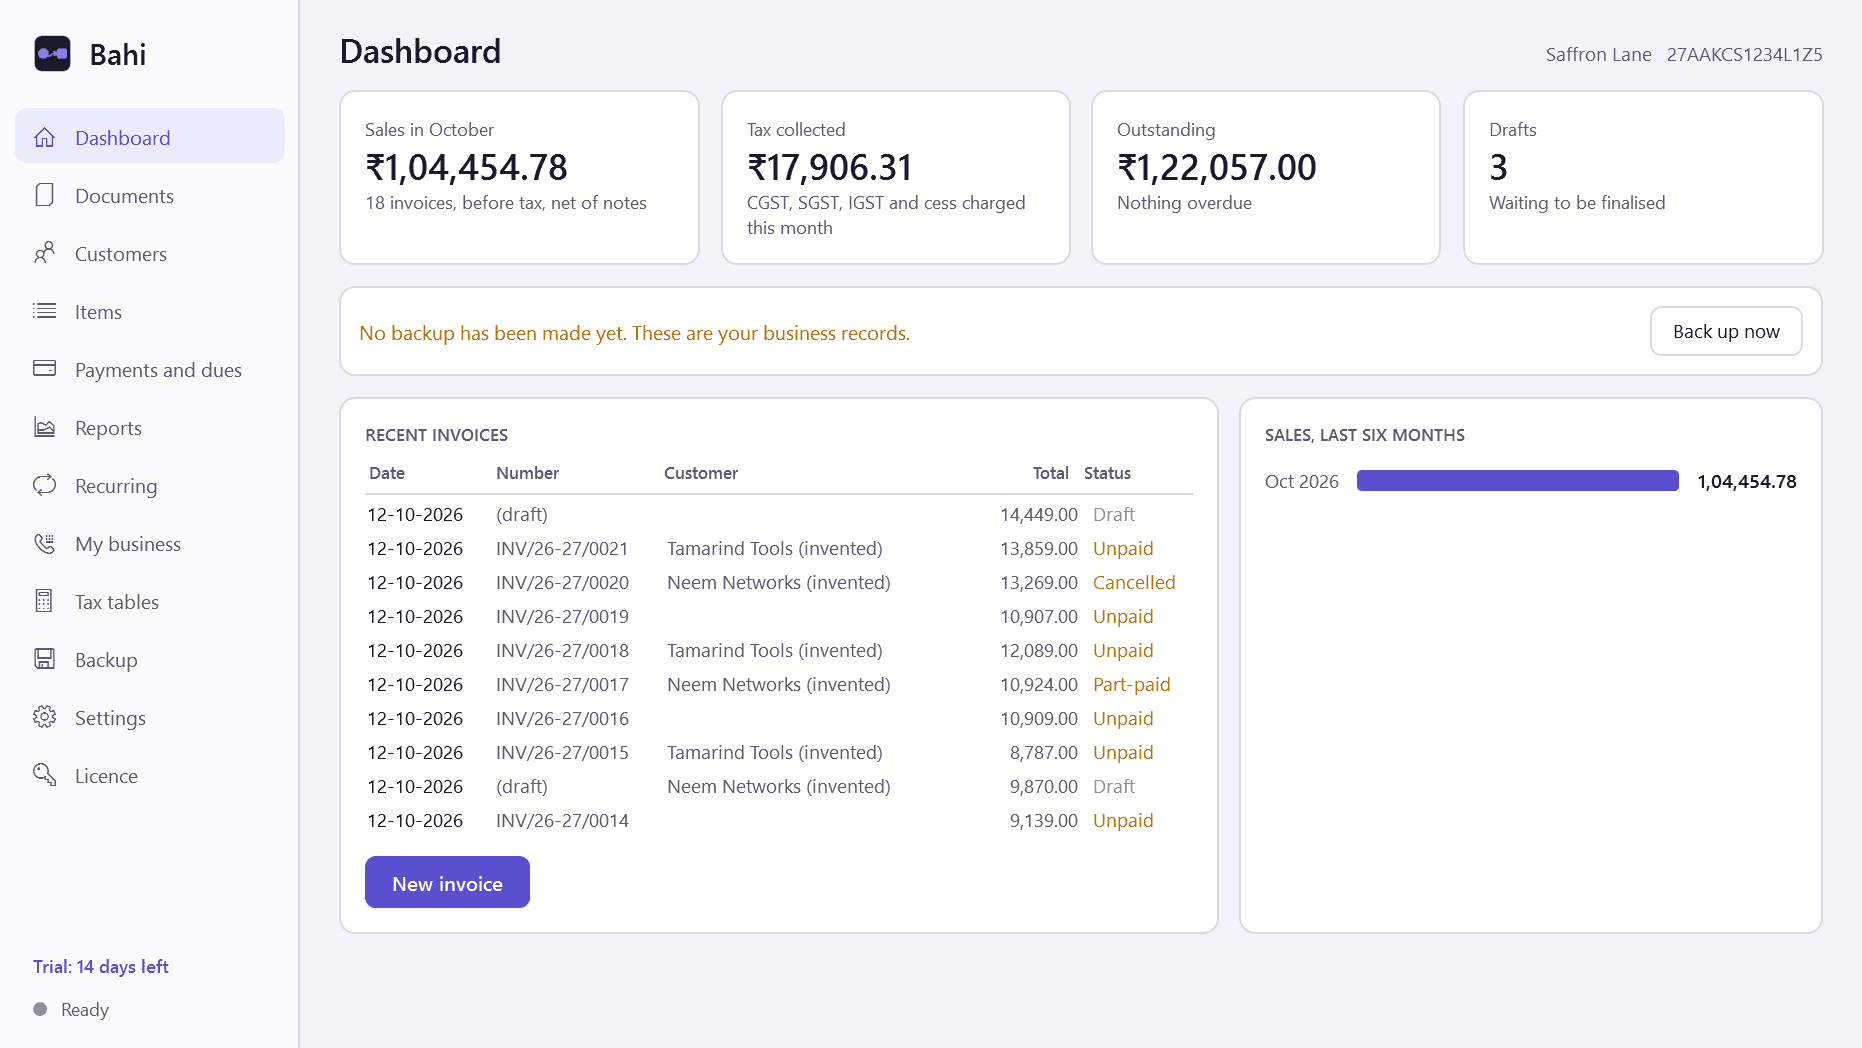Click the Bahi app logo icon

click(x=52, y=54)
